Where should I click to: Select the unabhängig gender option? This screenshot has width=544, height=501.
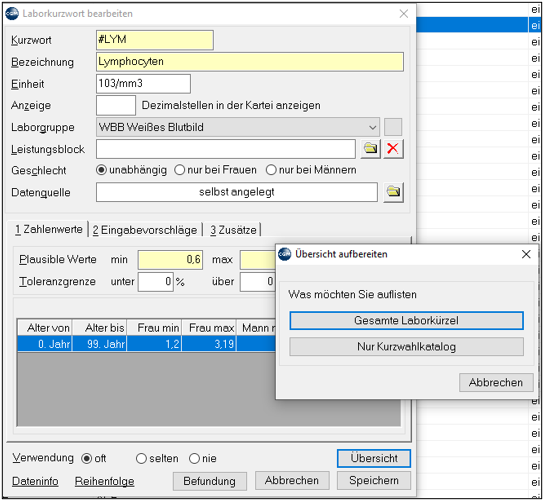(x=131, y=170)
